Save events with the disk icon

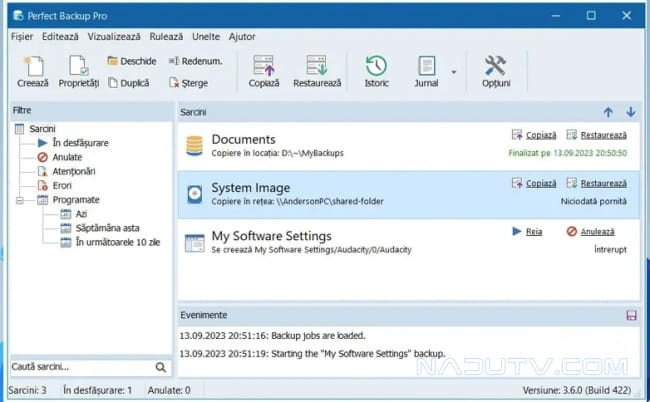631,315
